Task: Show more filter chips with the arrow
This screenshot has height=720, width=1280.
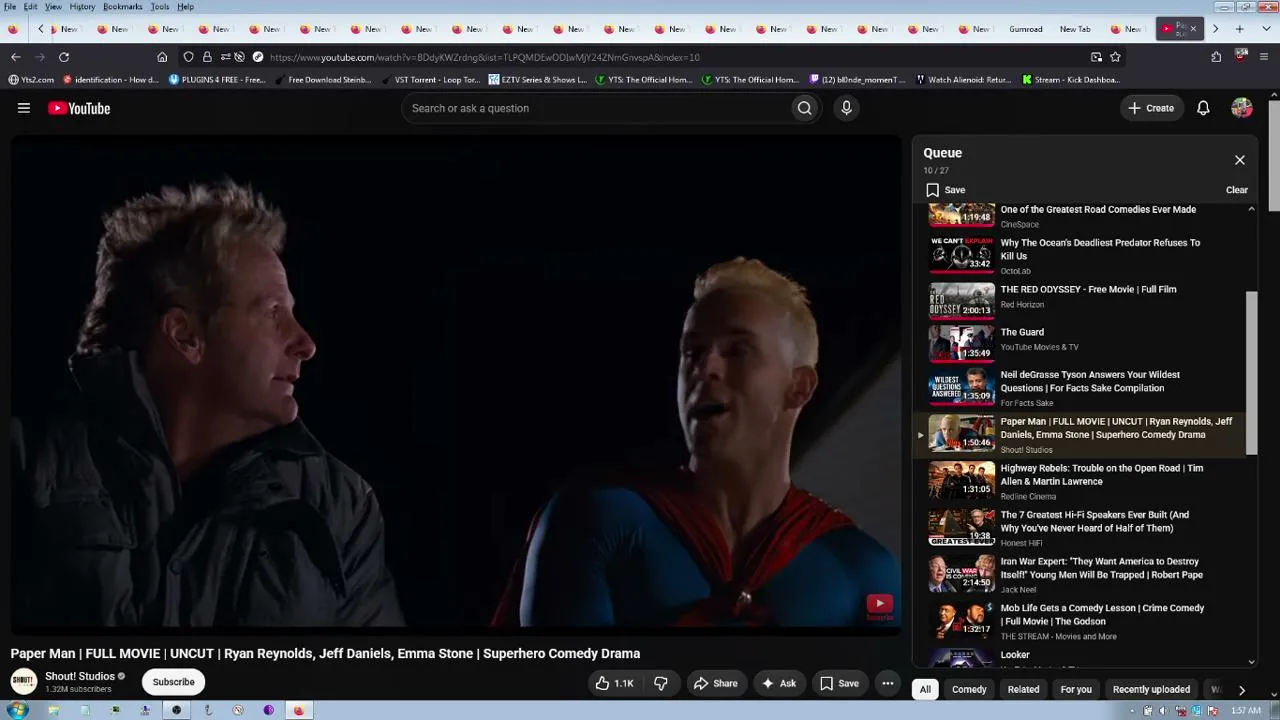Action: (1241, 690)
